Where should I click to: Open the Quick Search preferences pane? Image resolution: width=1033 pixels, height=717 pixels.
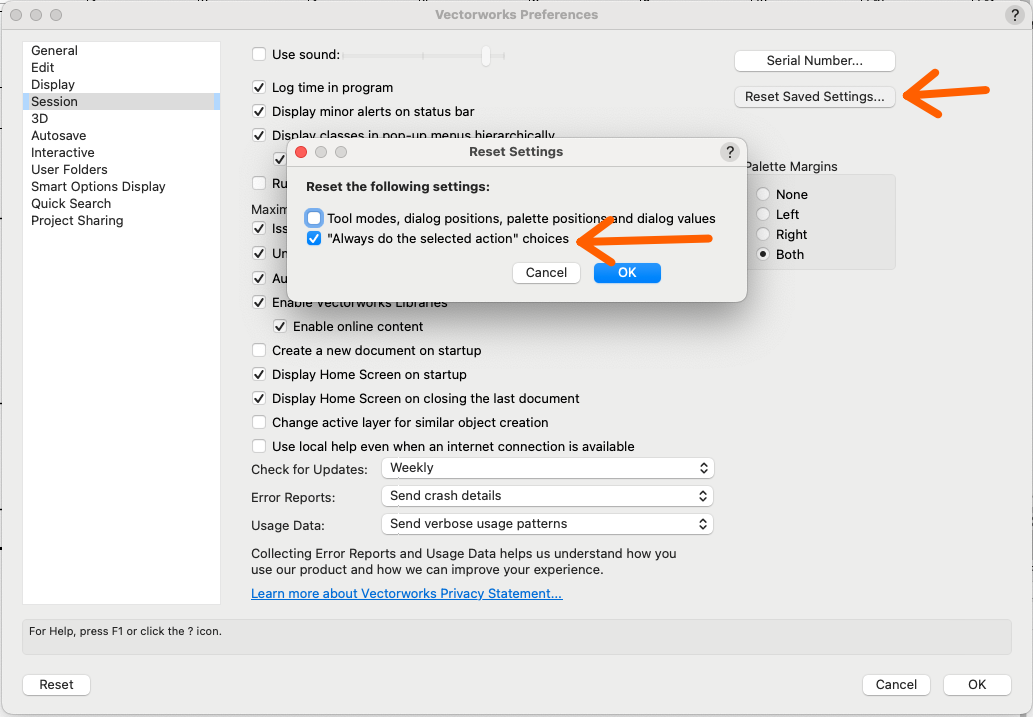pos(71,203)
